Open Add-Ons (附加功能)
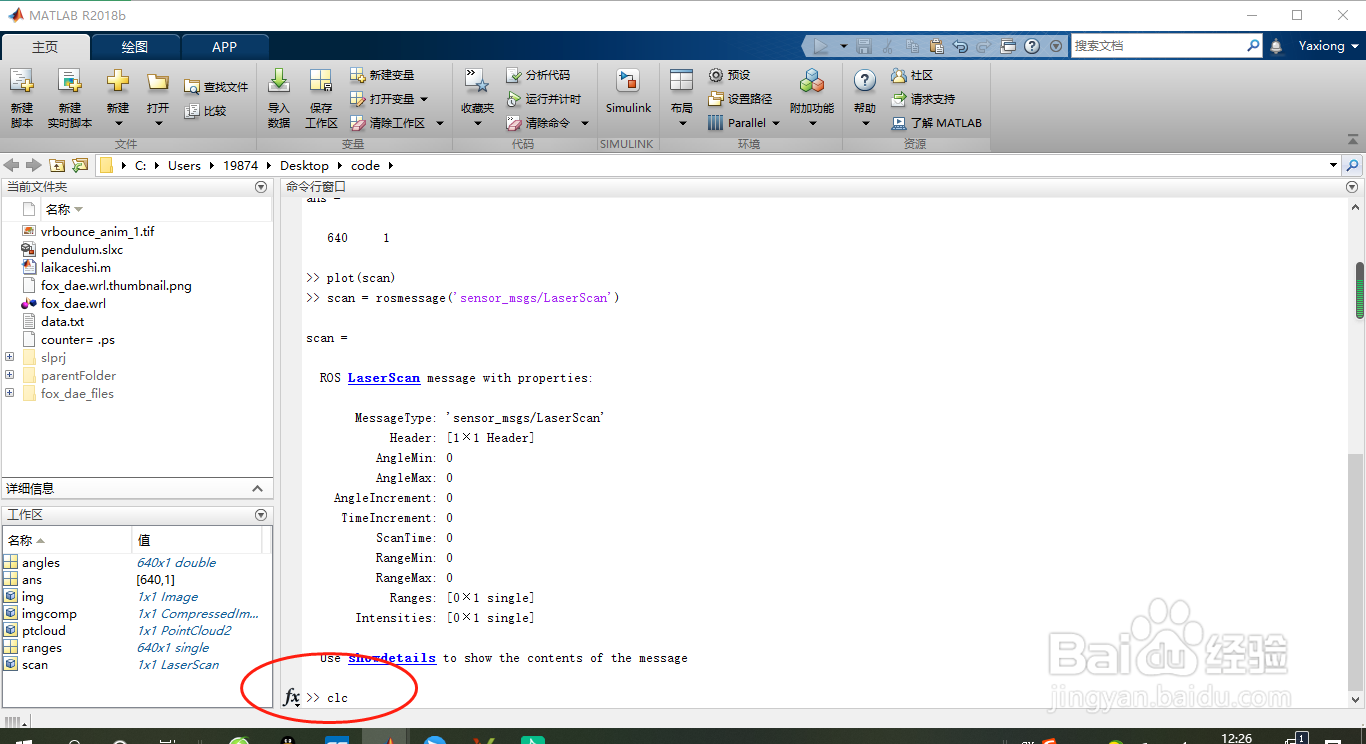The width and height of the screenshot is (1366, 744). 811,98
